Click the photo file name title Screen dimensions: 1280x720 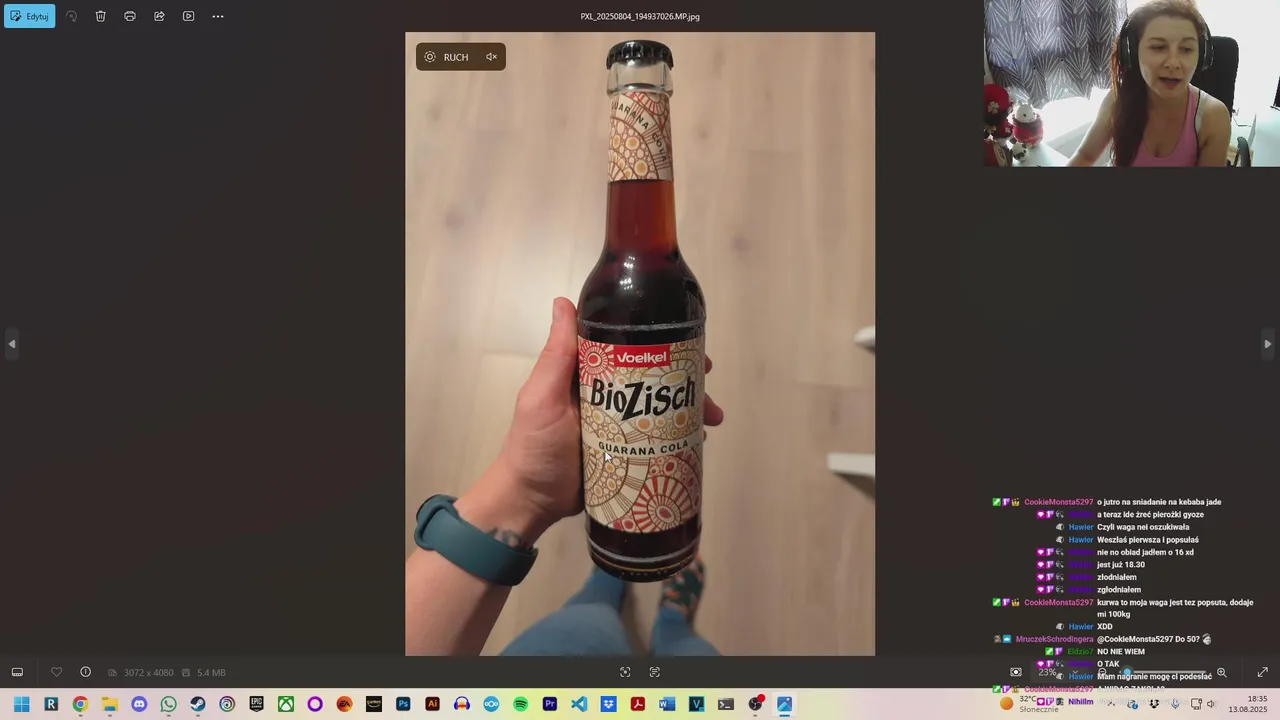pyautogui.click(x=640, y=16)
